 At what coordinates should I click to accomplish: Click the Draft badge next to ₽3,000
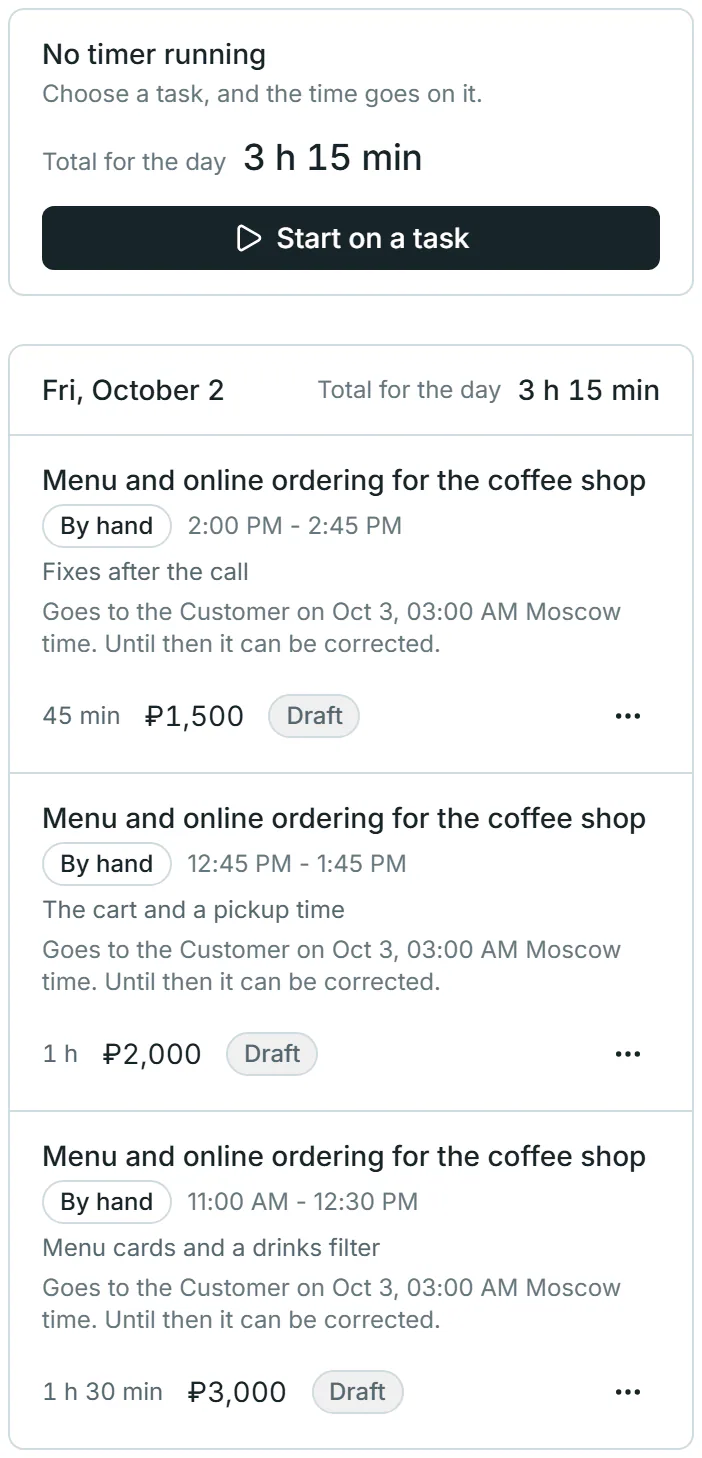click(x=357, y=1392)
